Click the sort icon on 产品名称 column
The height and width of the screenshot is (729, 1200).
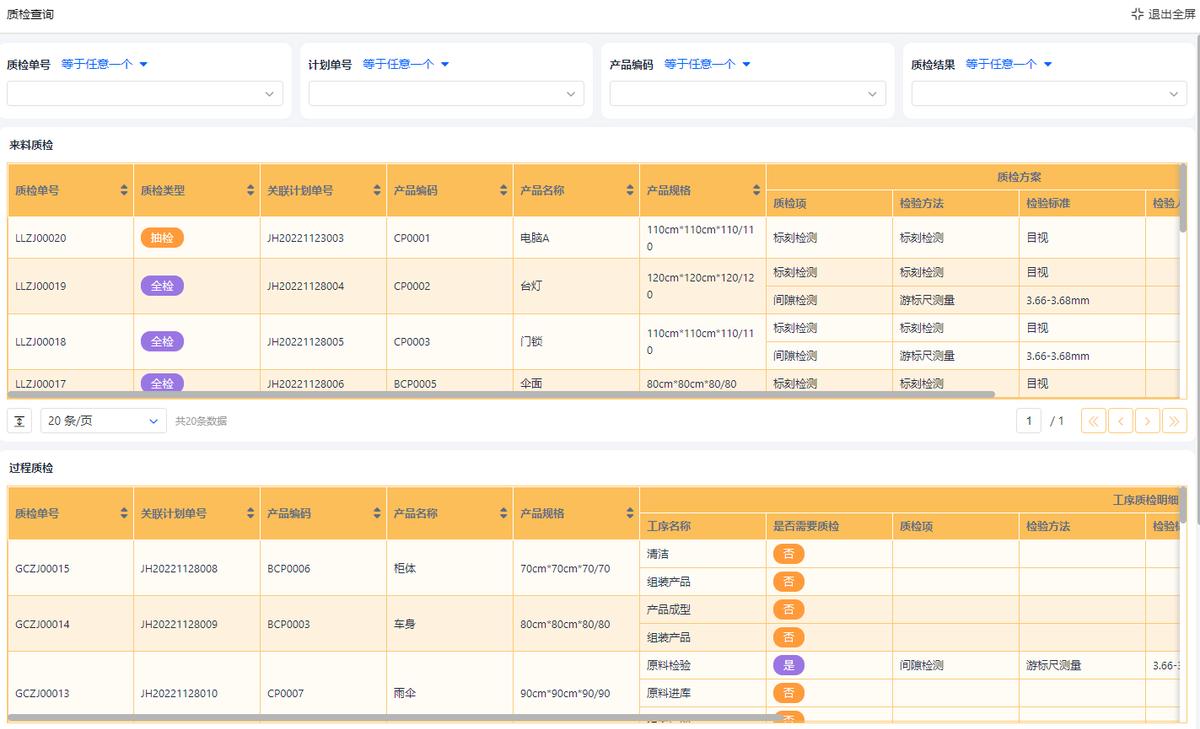pos(629,189)
